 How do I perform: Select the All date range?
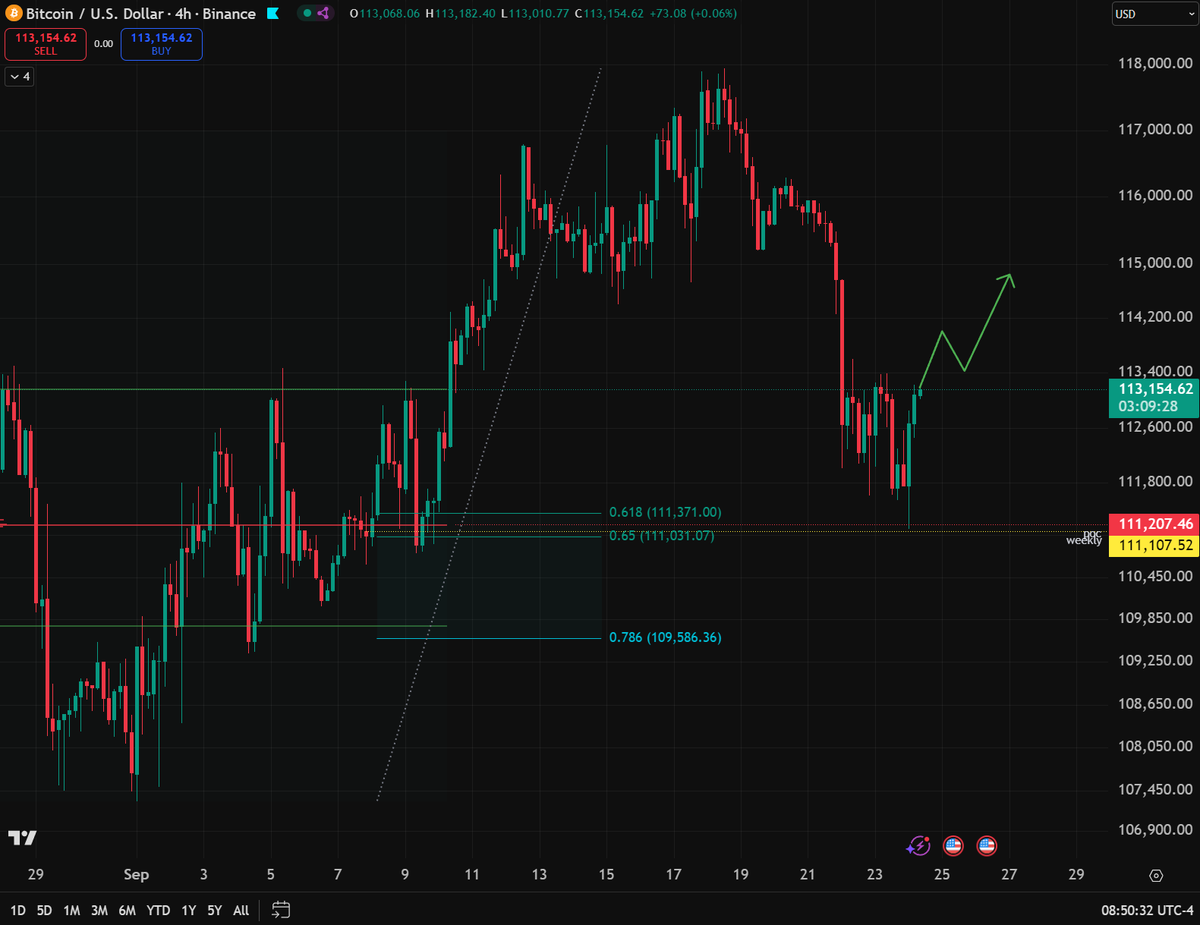(x=241, y=910)
